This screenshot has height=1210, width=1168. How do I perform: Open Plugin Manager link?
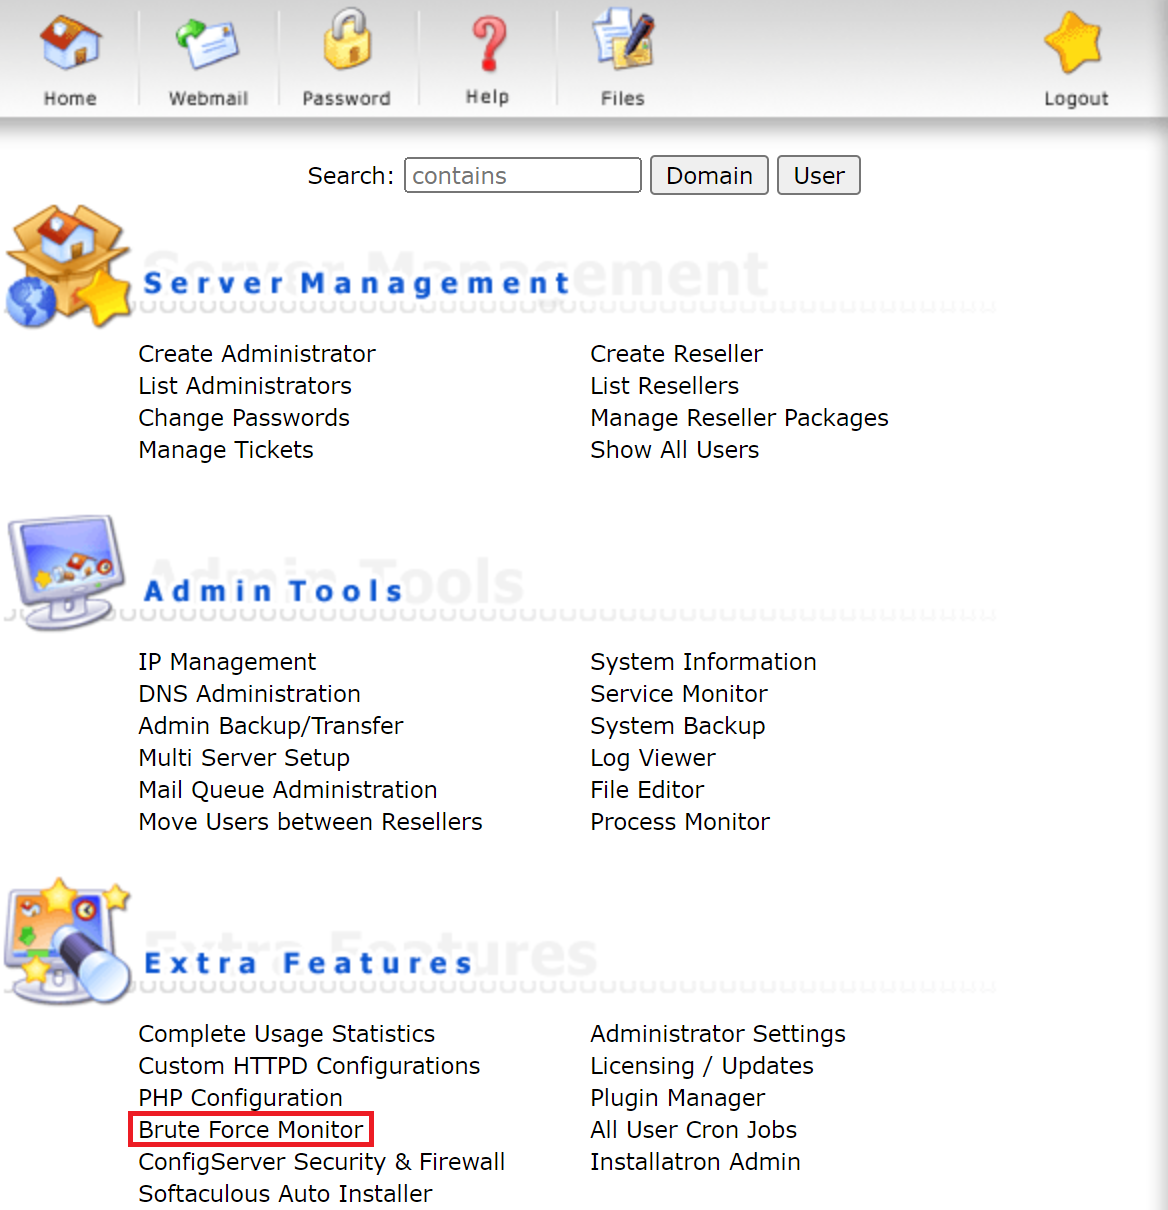click(678, 1098)
